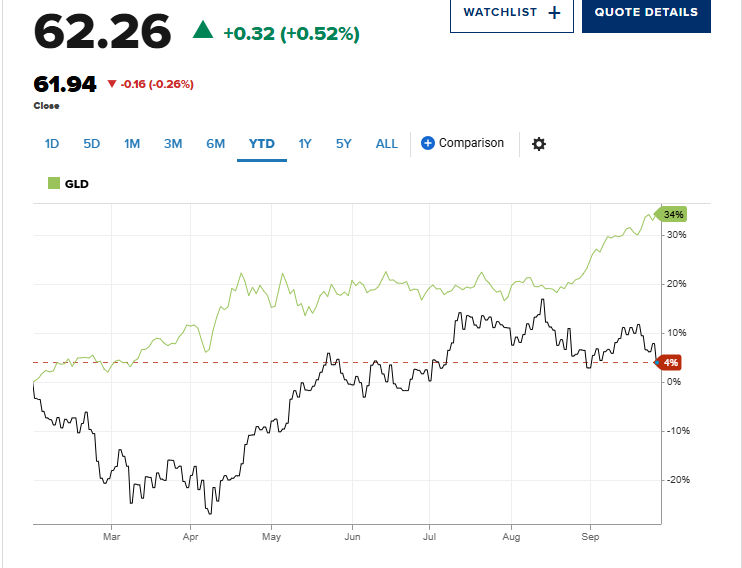Click the green 34% GLD value marker

672,215
